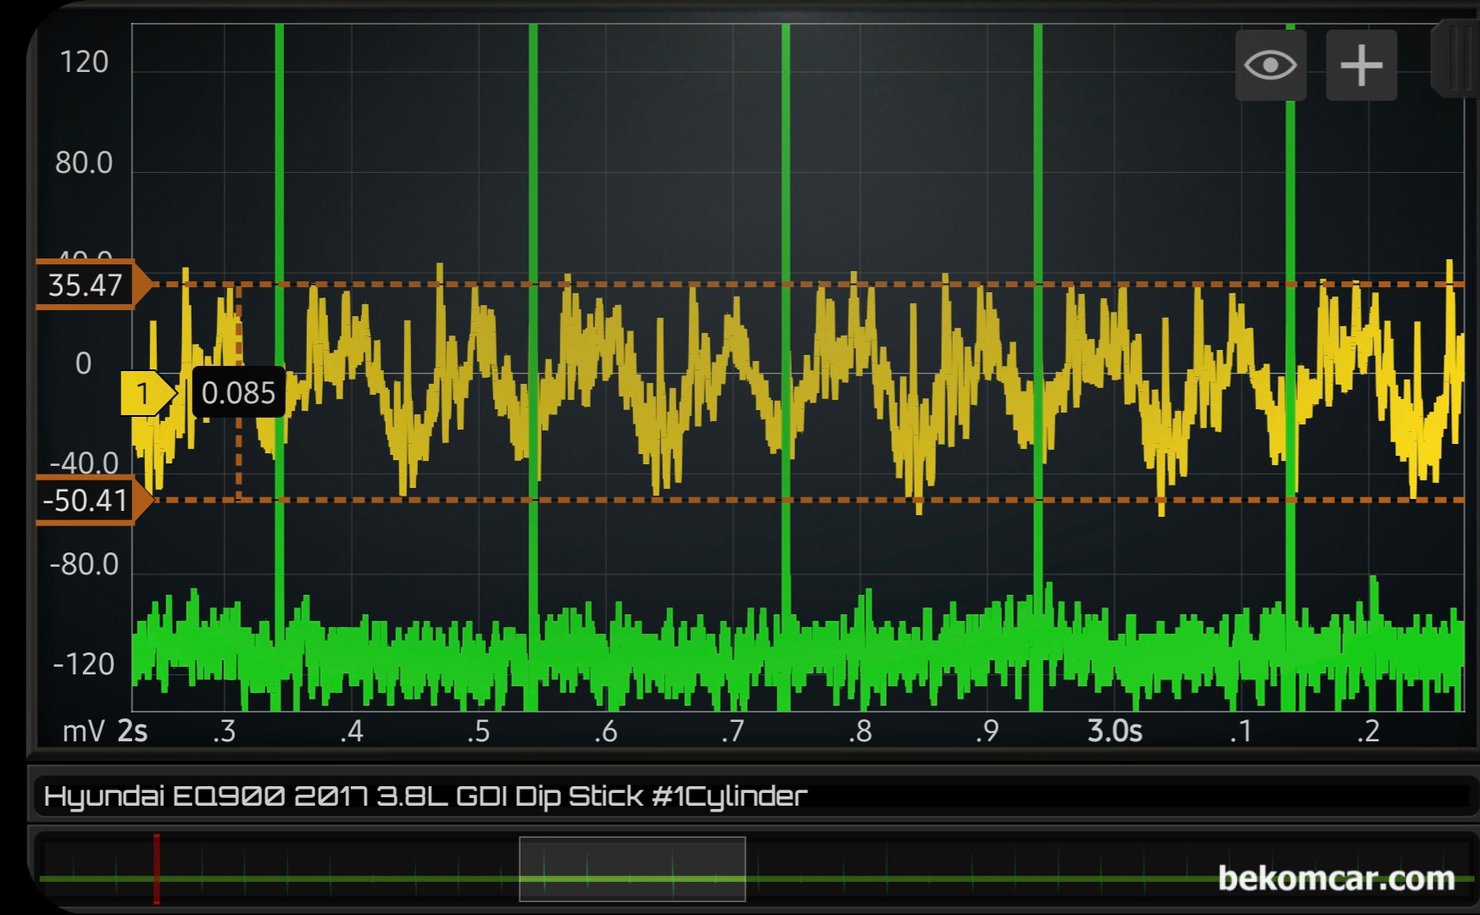The height and width of the screenshot is (915, 1480).
Task: Click the 120 voltage axis label
Action: tap(84, 62)
